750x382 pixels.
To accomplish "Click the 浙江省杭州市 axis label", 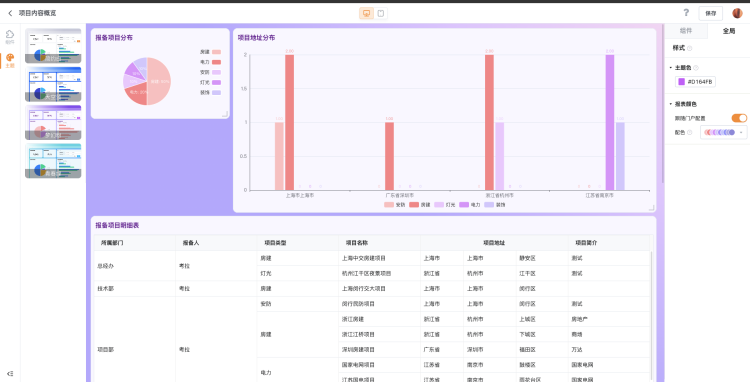I will coord(499,196).
